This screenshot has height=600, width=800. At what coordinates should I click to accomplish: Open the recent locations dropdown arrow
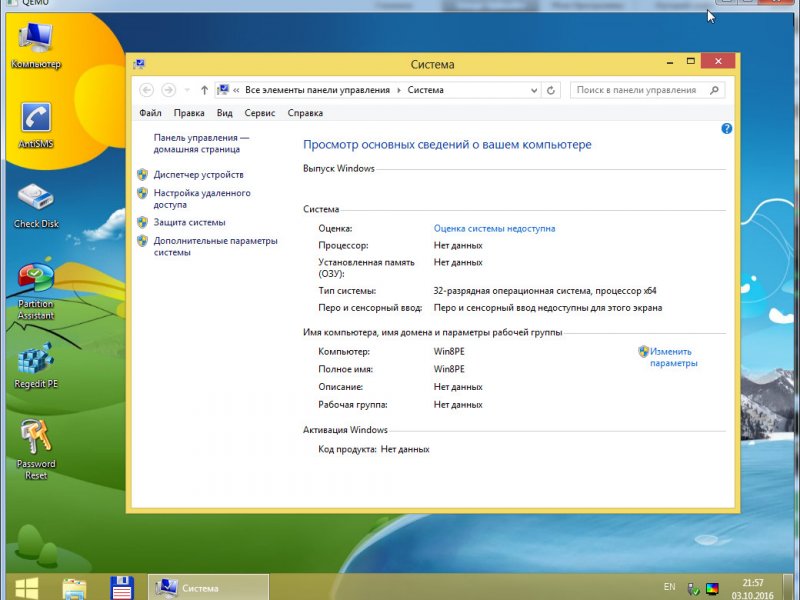(187, 90)
